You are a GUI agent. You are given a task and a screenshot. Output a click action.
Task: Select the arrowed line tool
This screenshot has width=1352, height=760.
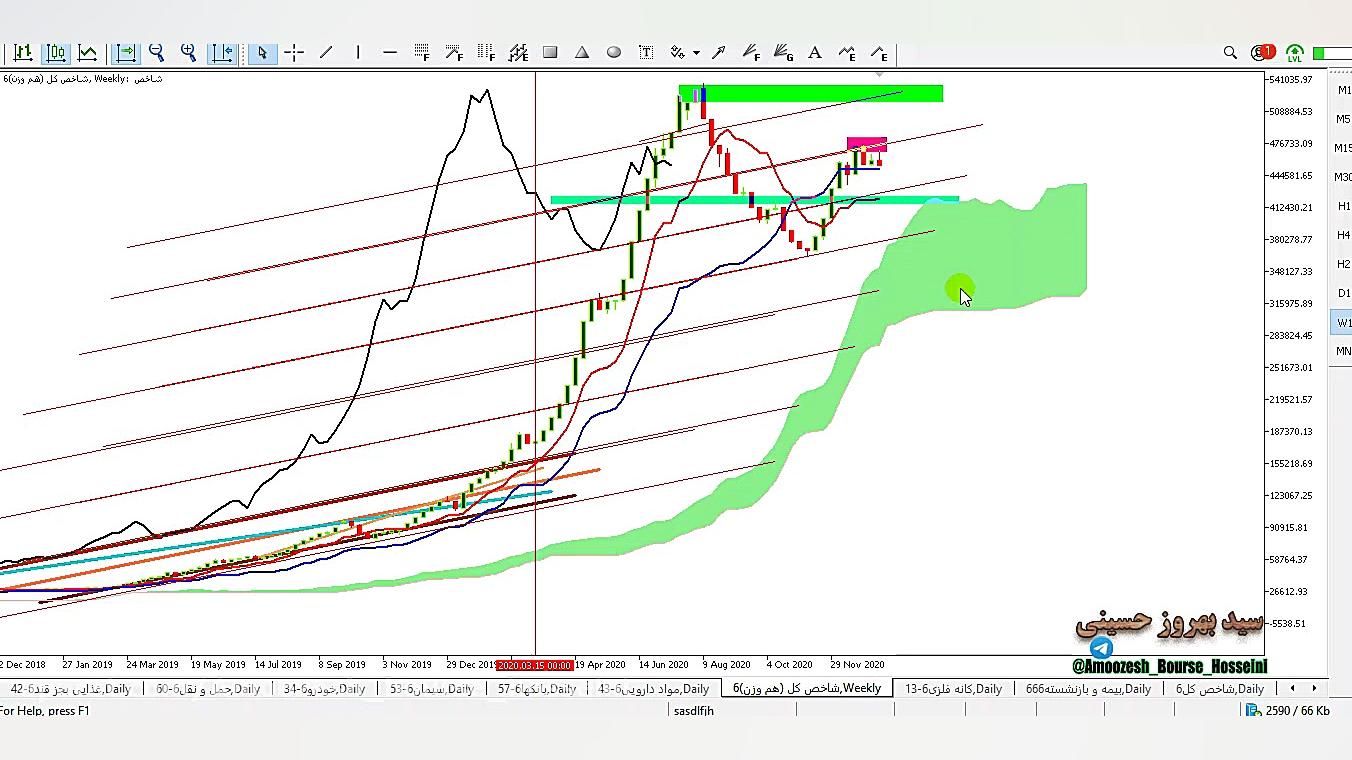[x=719, y=53]
